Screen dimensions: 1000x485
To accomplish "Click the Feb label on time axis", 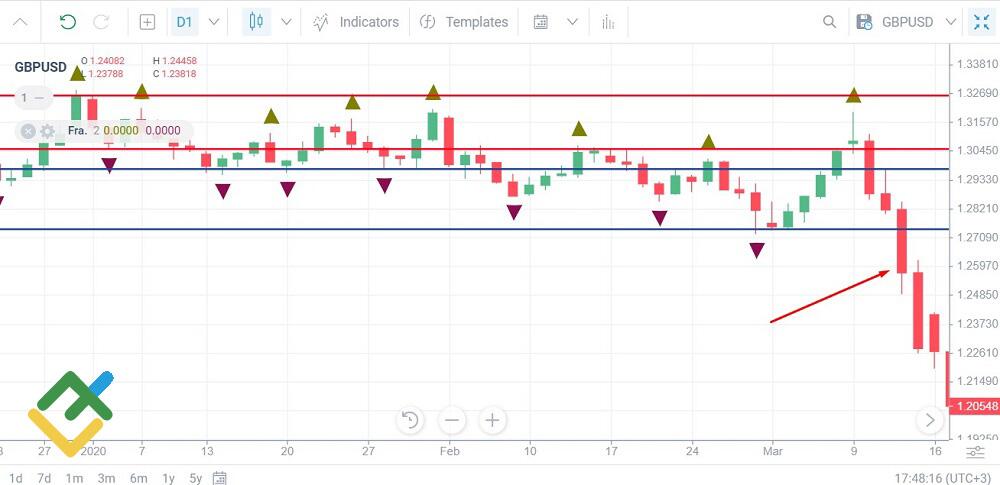I will coord(450,451).
